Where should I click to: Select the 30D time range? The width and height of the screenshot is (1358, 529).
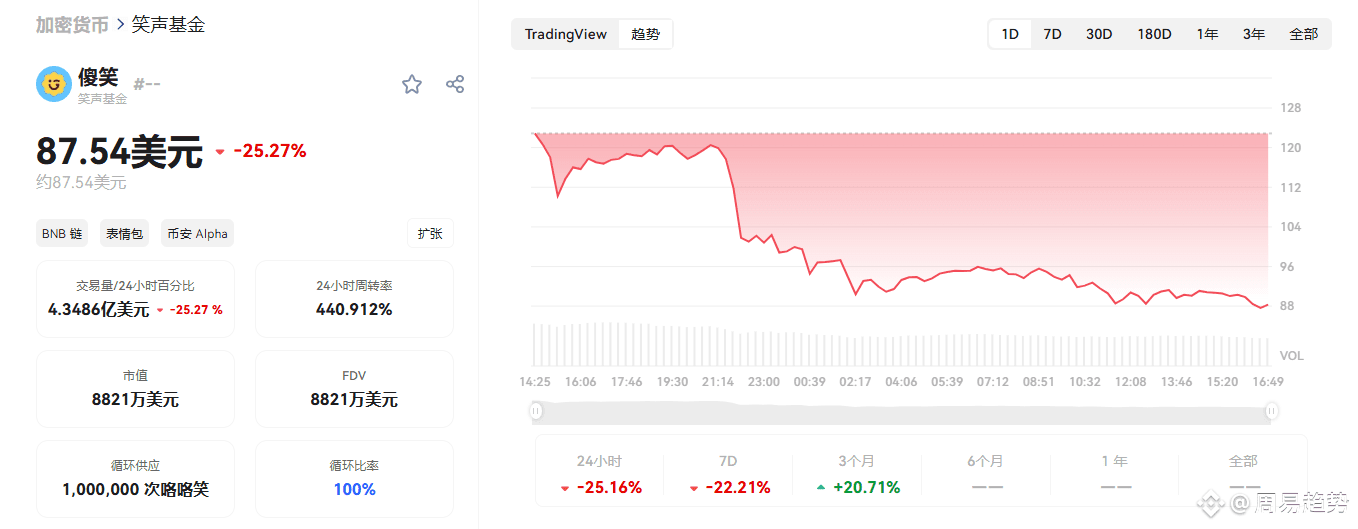1099,34
